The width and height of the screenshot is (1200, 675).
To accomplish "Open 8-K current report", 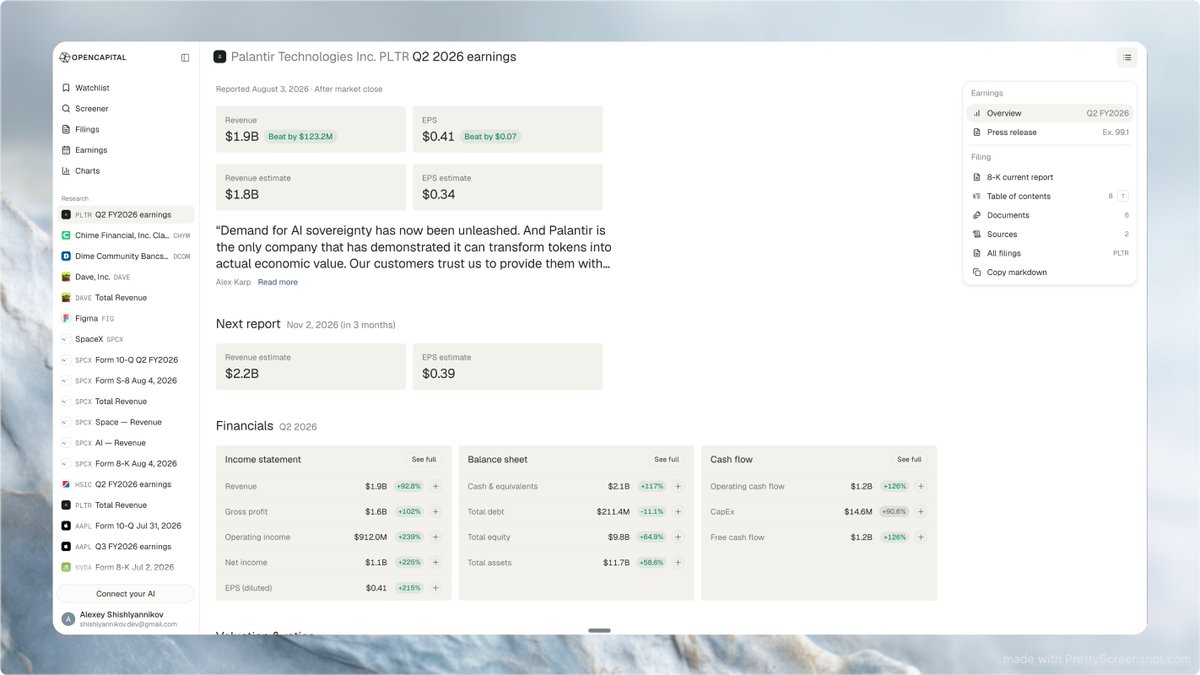I will pos(1050,177).
